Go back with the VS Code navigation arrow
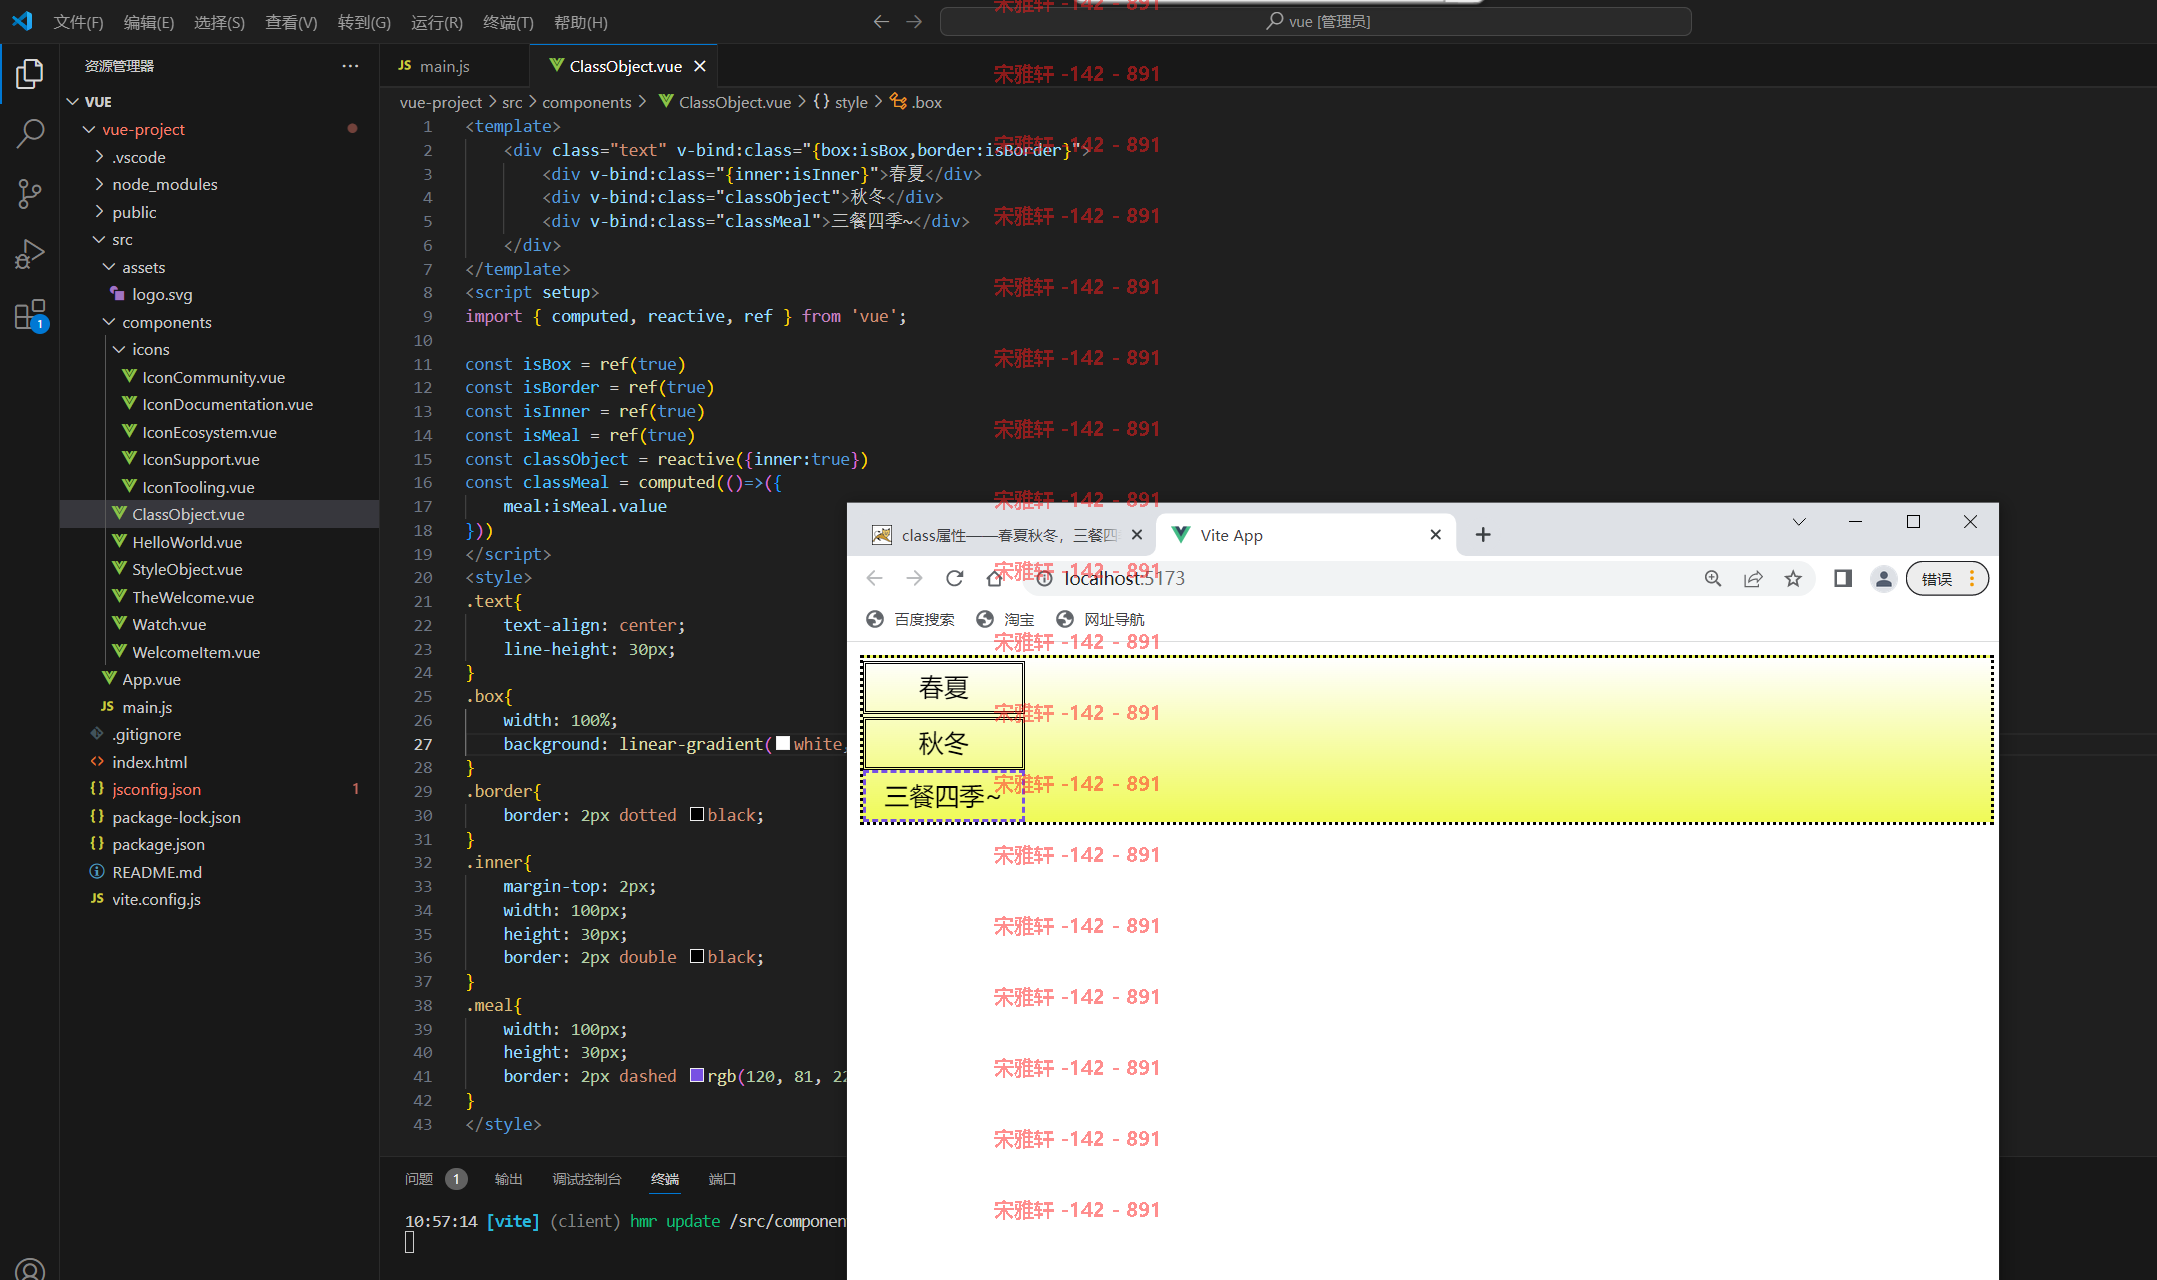Screen dimensions: 2157x1280 click(x=881, y=21)
